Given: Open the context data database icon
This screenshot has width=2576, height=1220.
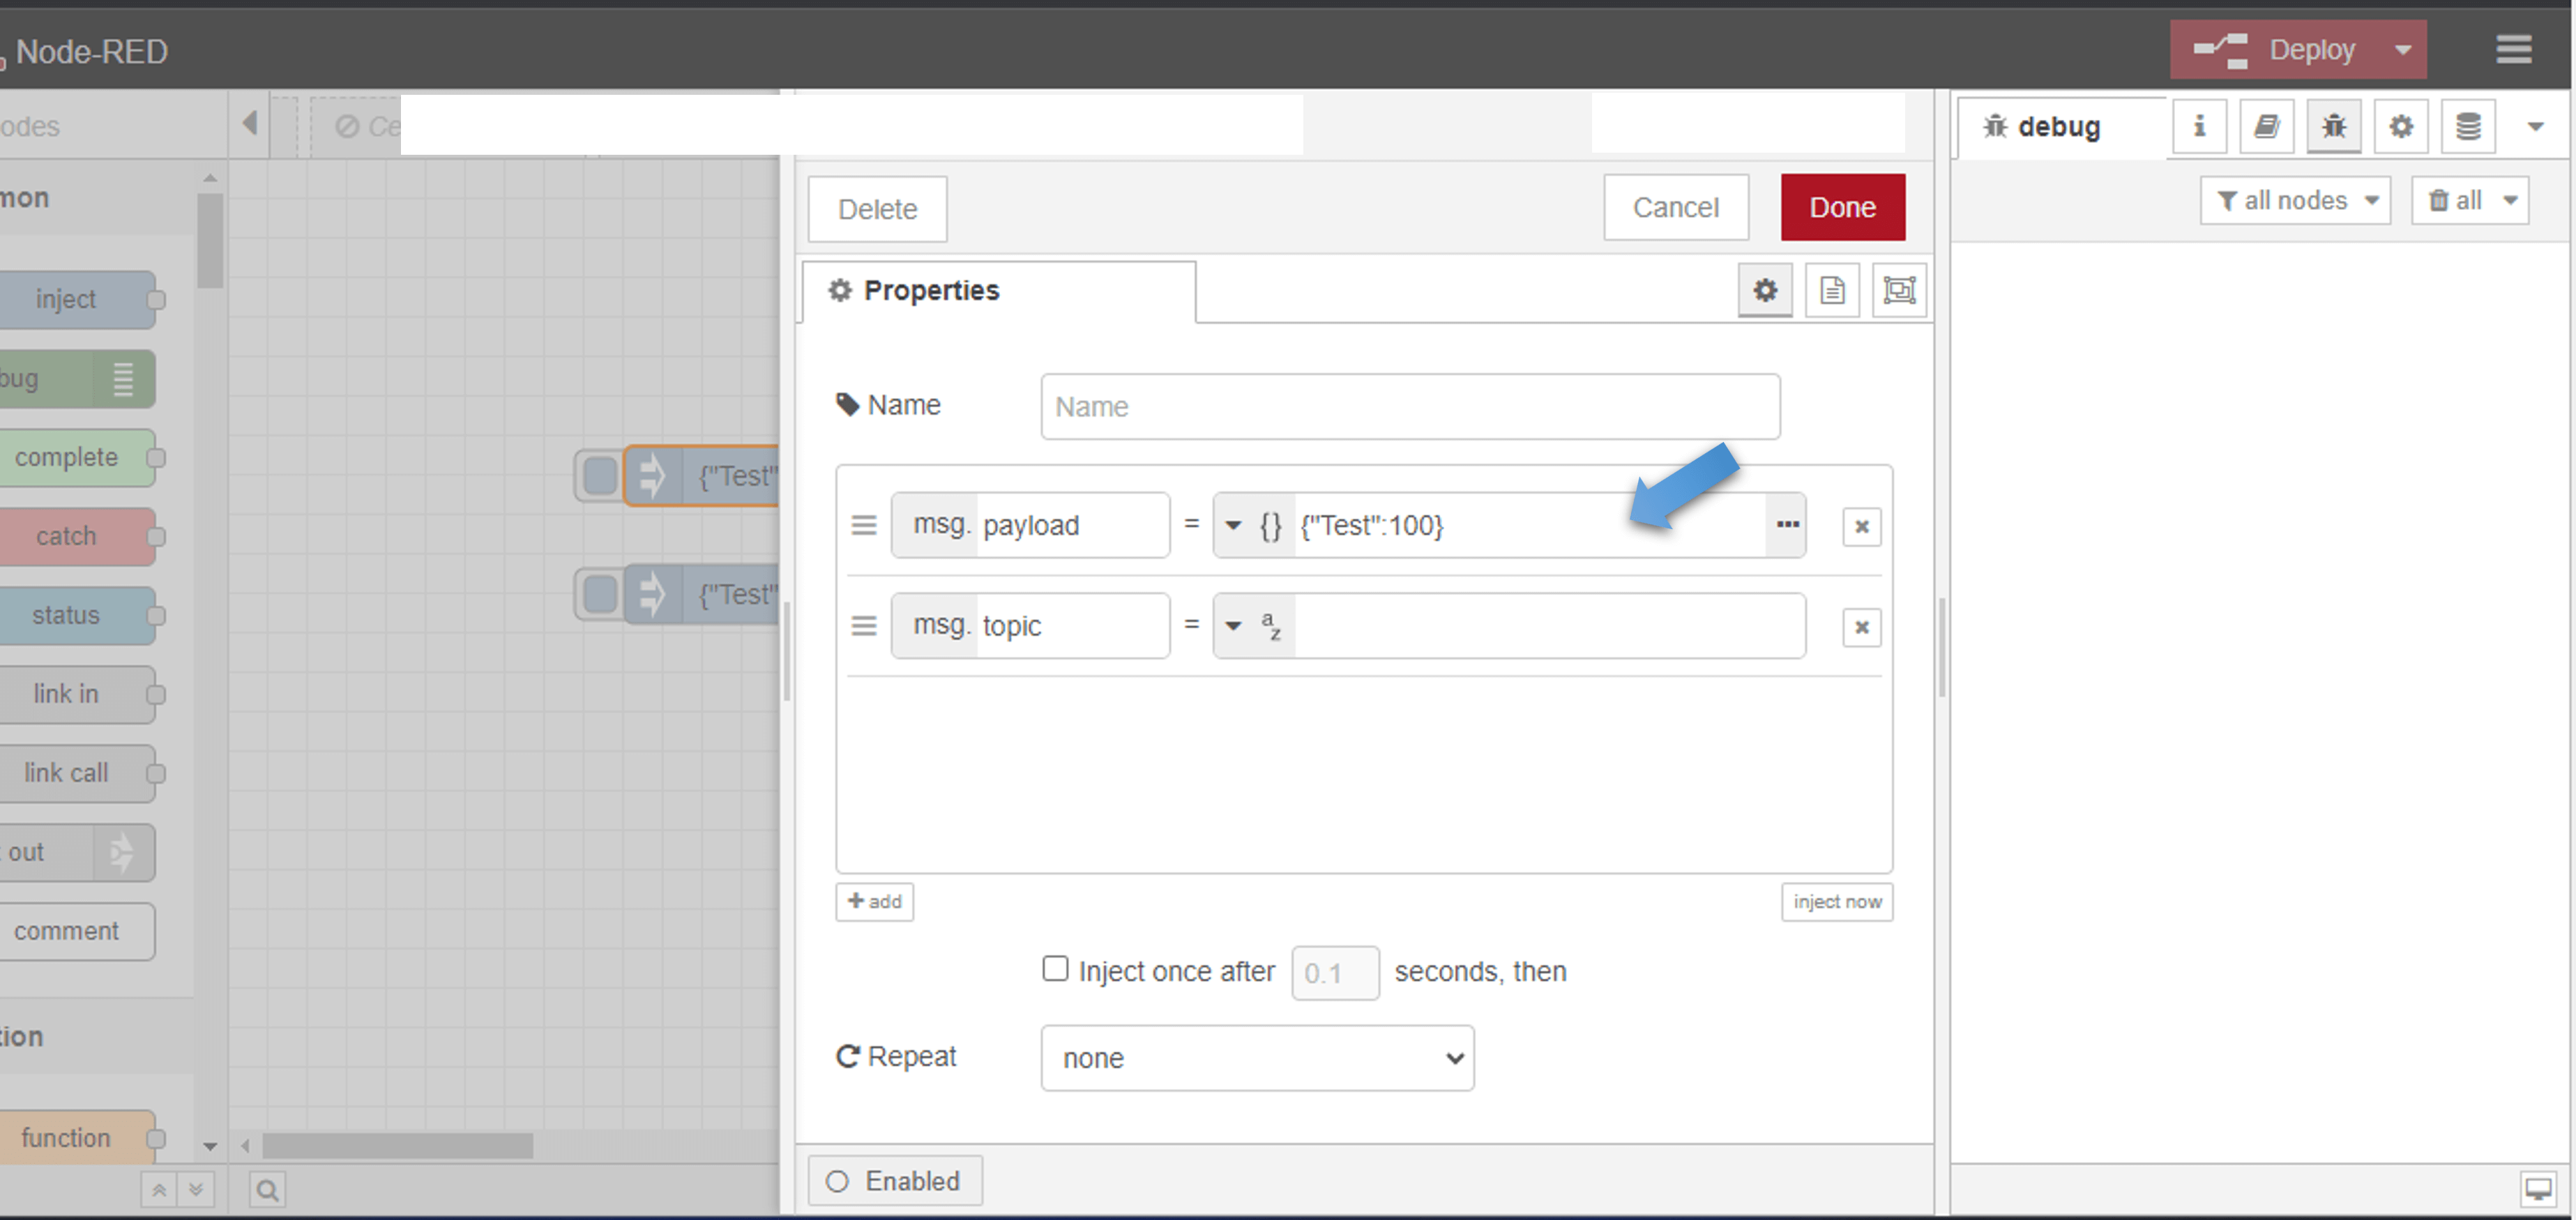Looking at the screenshot, I should [x=2468, y=126].
